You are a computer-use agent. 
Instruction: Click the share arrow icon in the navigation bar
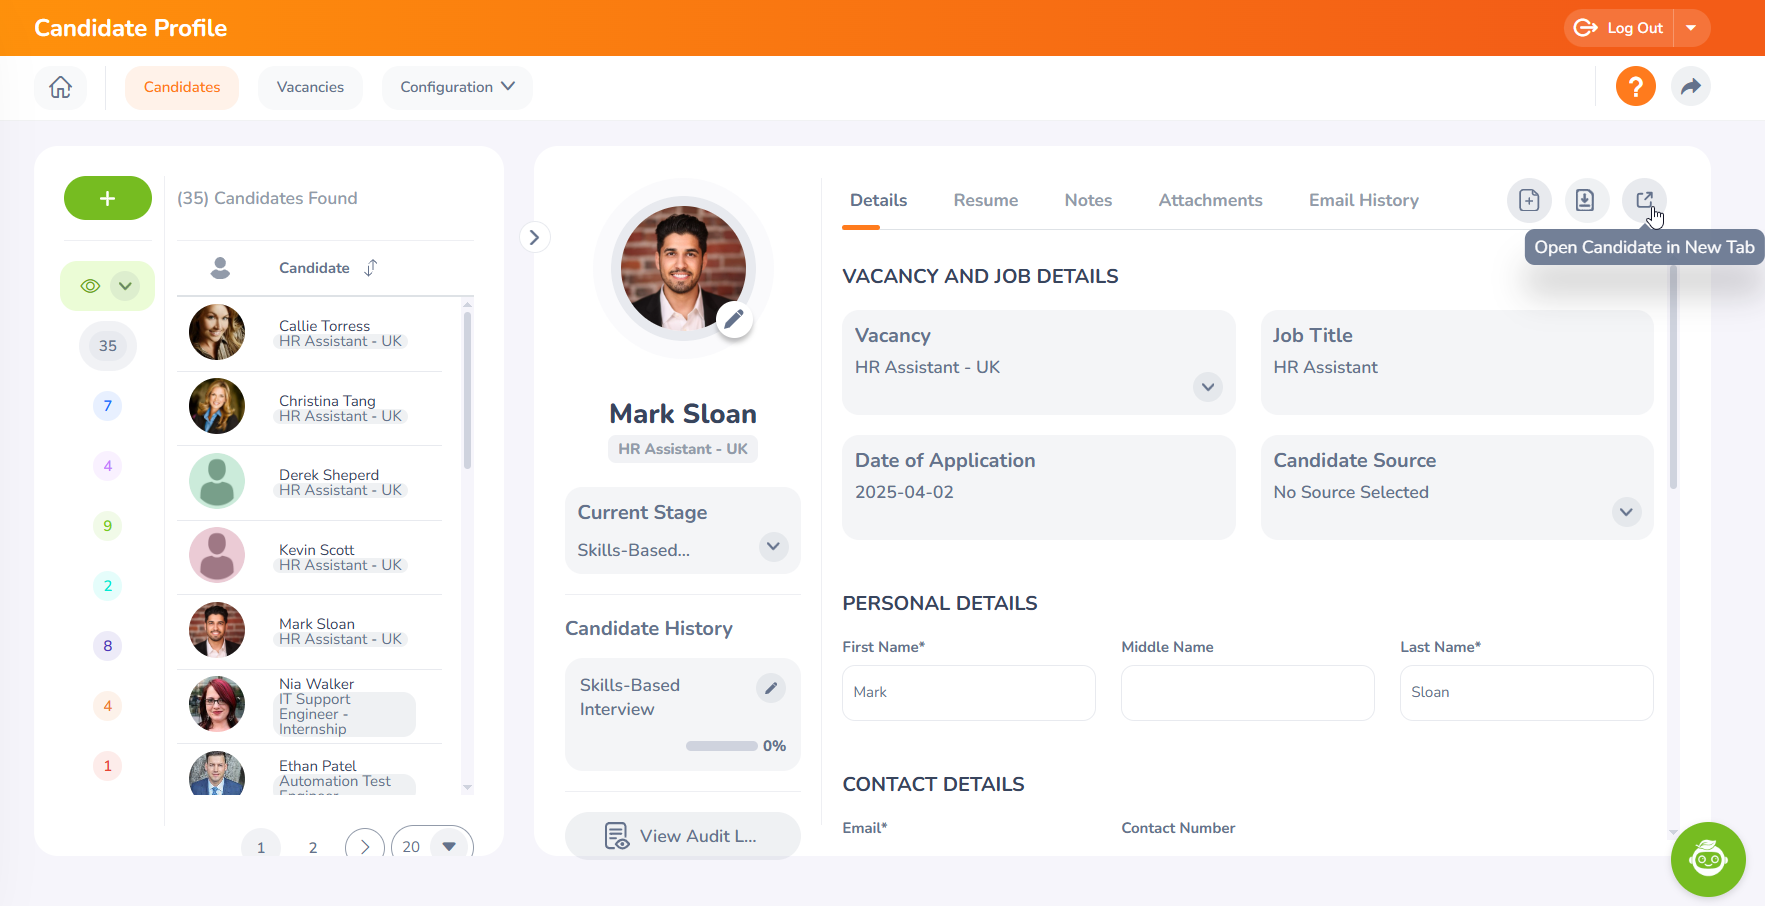pyautogui.click(x=1690, y=87)
